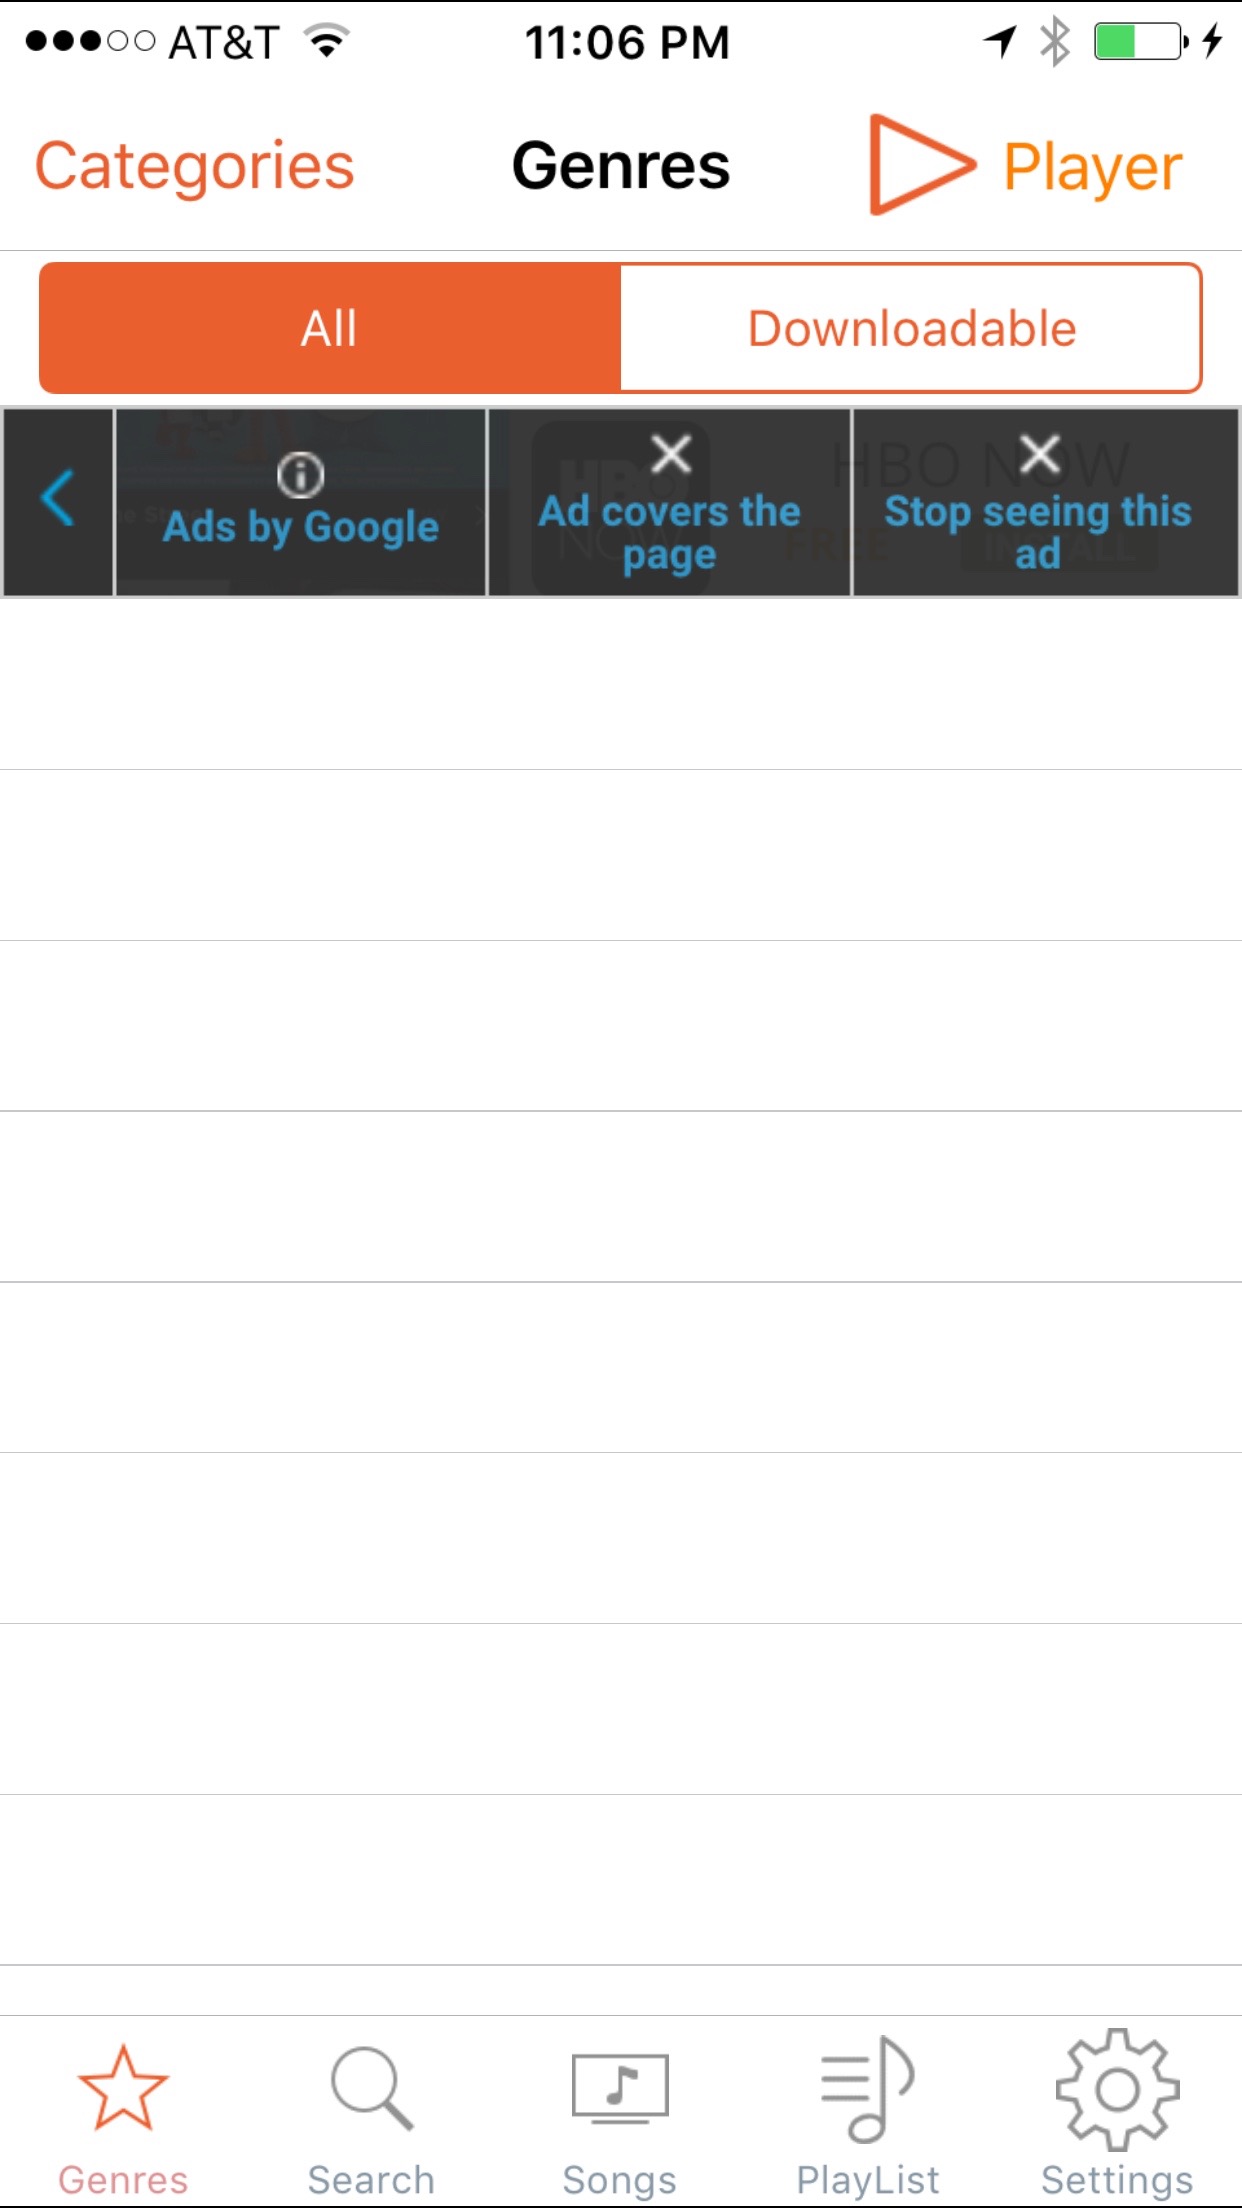Open Search magnifier in bottom bar
Image resolution: width=1242 pixels, height=2208 pixels.
click(371, 2088)
